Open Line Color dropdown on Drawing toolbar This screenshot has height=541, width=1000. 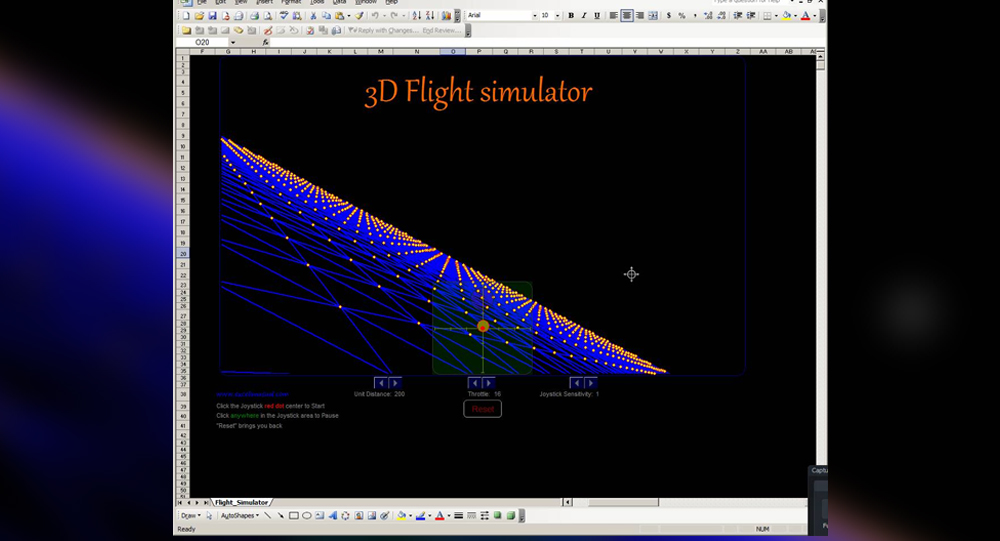tap(429, 515)
